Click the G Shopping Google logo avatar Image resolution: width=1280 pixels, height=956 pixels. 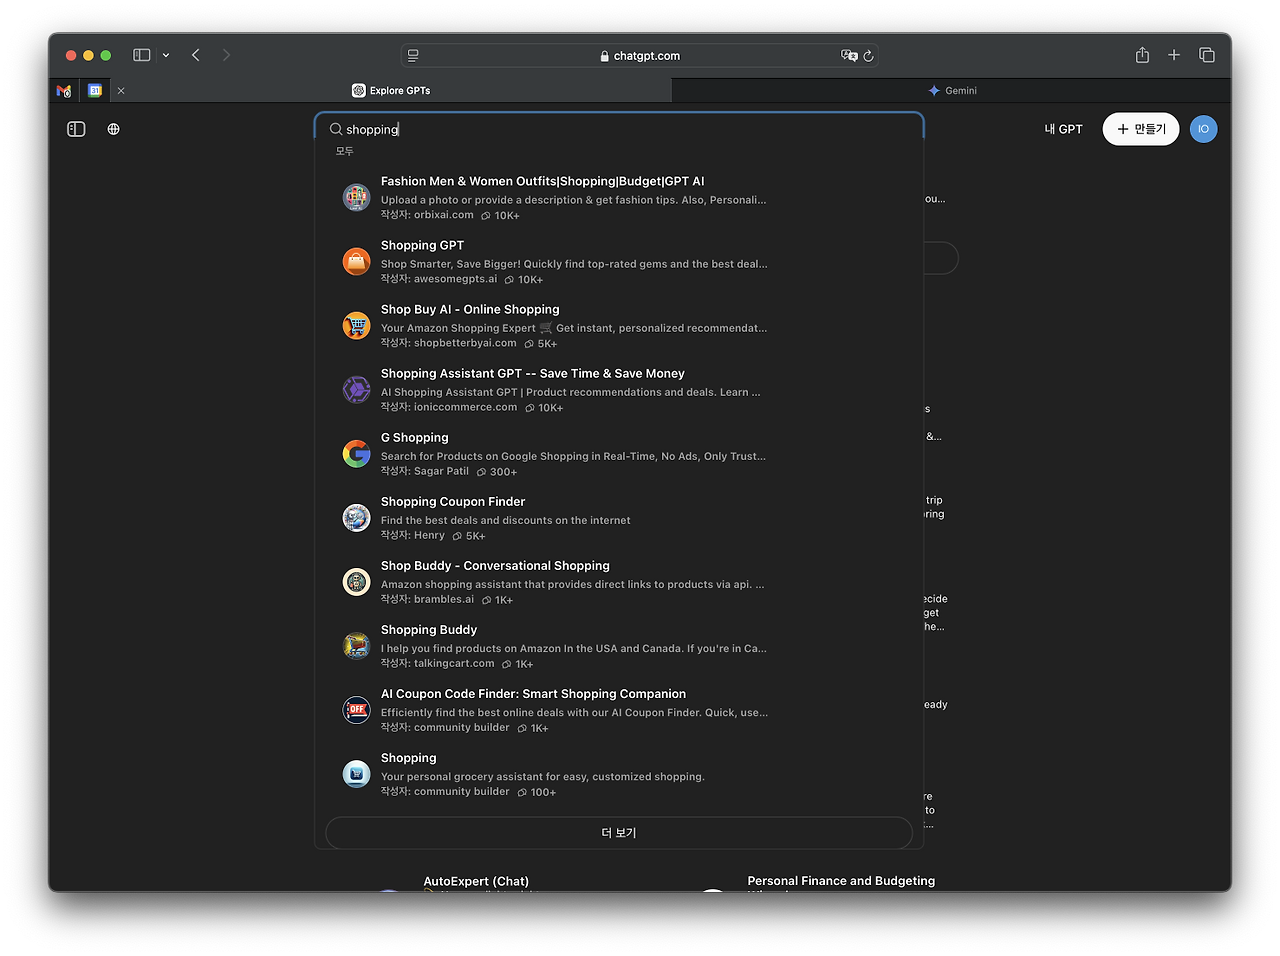[x=356, y=453]
